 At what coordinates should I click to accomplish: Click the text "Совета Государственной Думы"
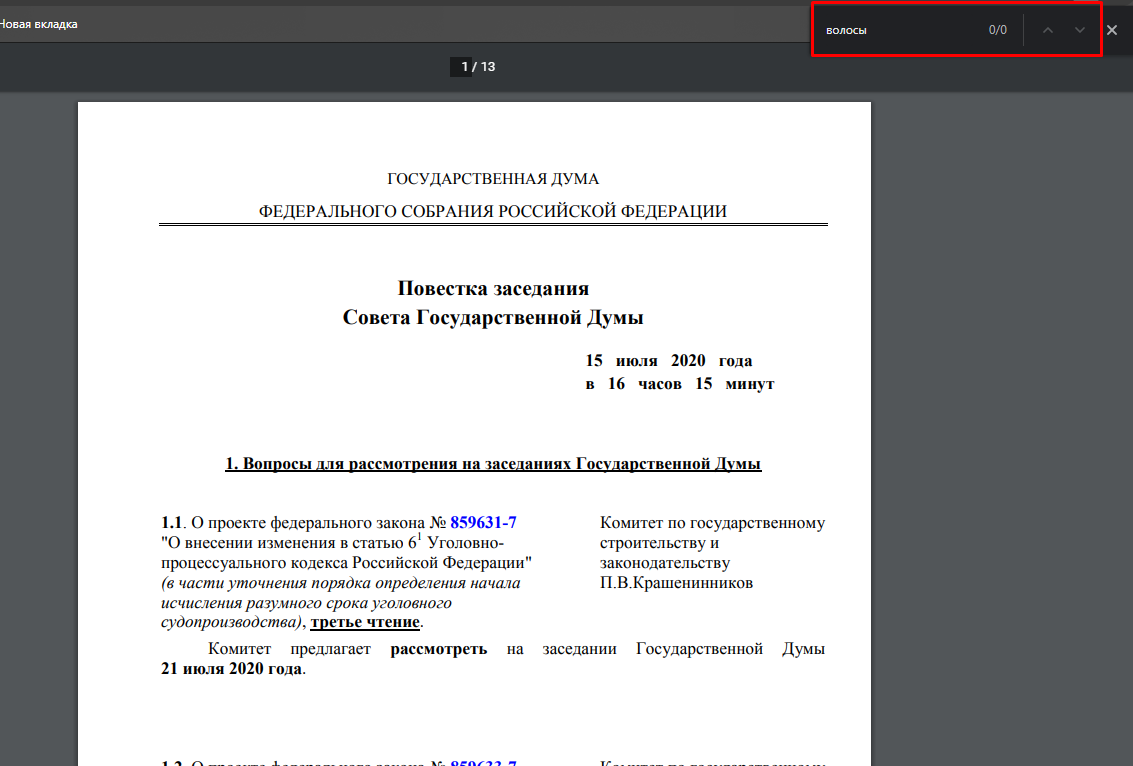[x=493, y=317]
